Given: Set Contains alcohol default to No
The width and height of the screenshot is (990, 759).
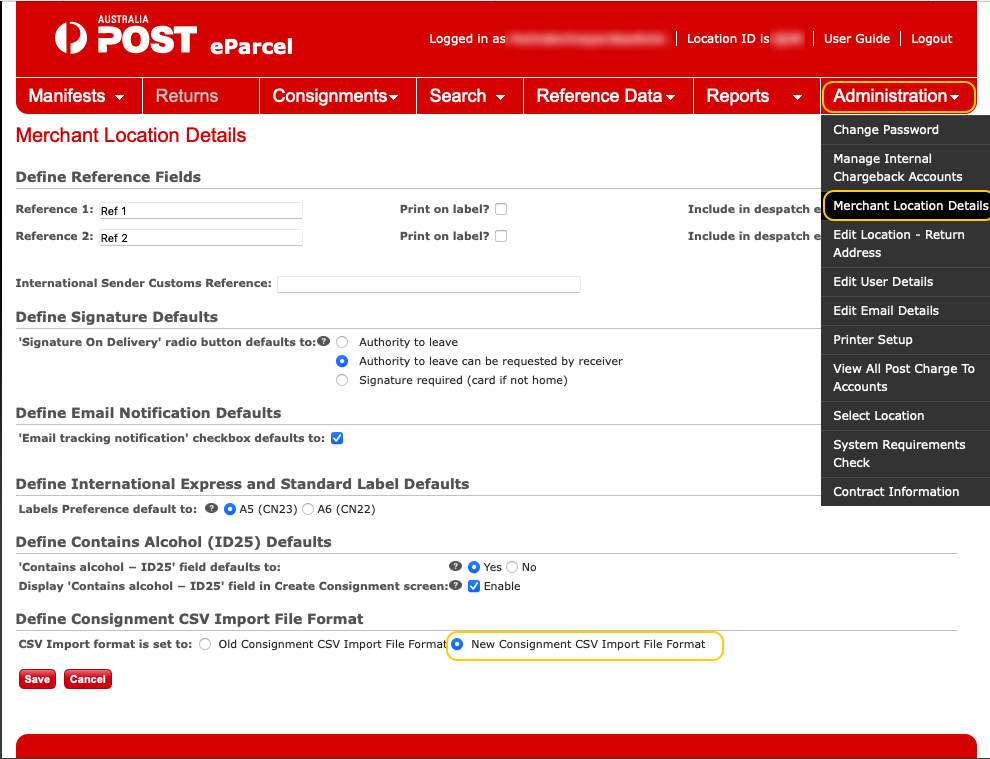Looking at the screenshot, I should click(512, 567).
